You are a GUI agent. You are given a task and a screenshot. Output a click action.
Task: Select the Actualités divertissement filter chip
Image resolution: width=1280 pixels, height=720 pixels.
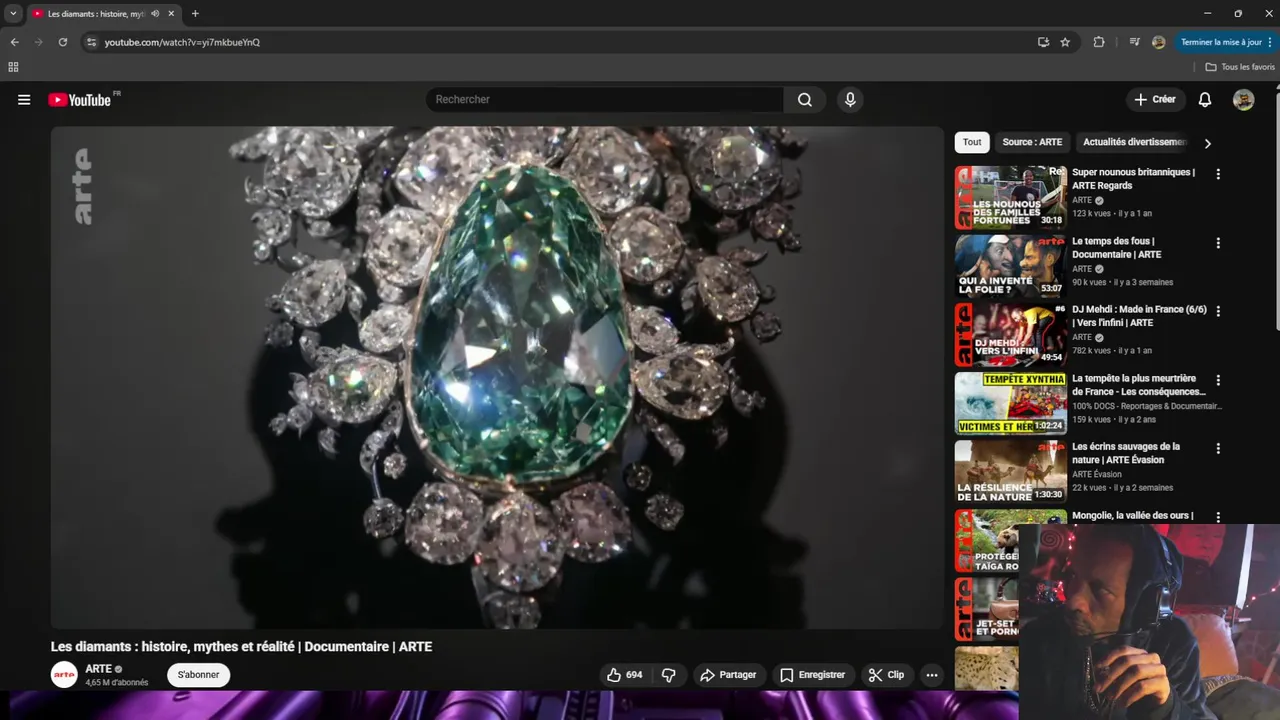(1134, 142)
